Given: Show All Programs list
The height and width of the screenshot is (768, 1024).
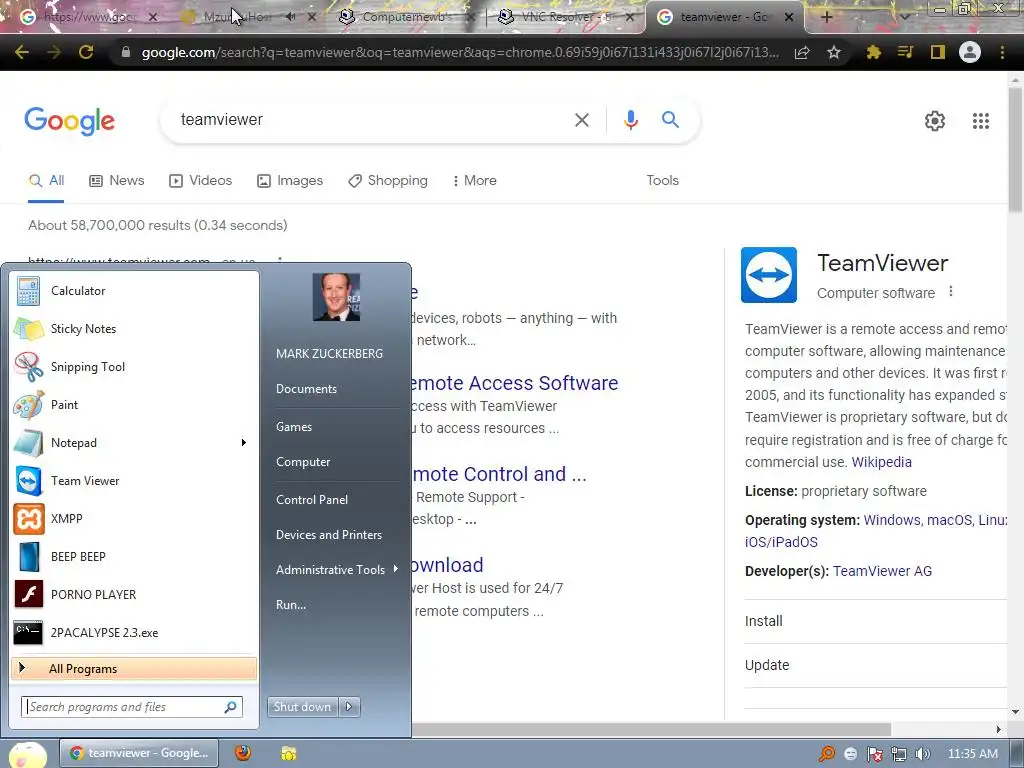Looking at the screenshot, I should click(x=134, y=668).
